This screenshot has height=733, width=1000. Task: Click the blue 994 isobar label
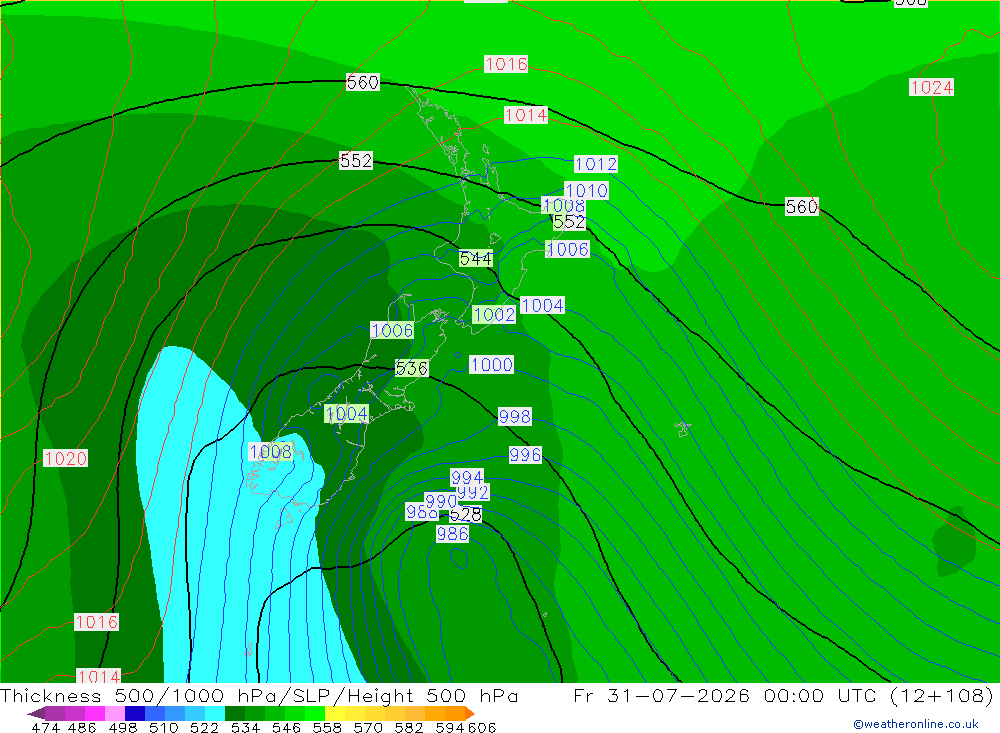coord(467,477)
